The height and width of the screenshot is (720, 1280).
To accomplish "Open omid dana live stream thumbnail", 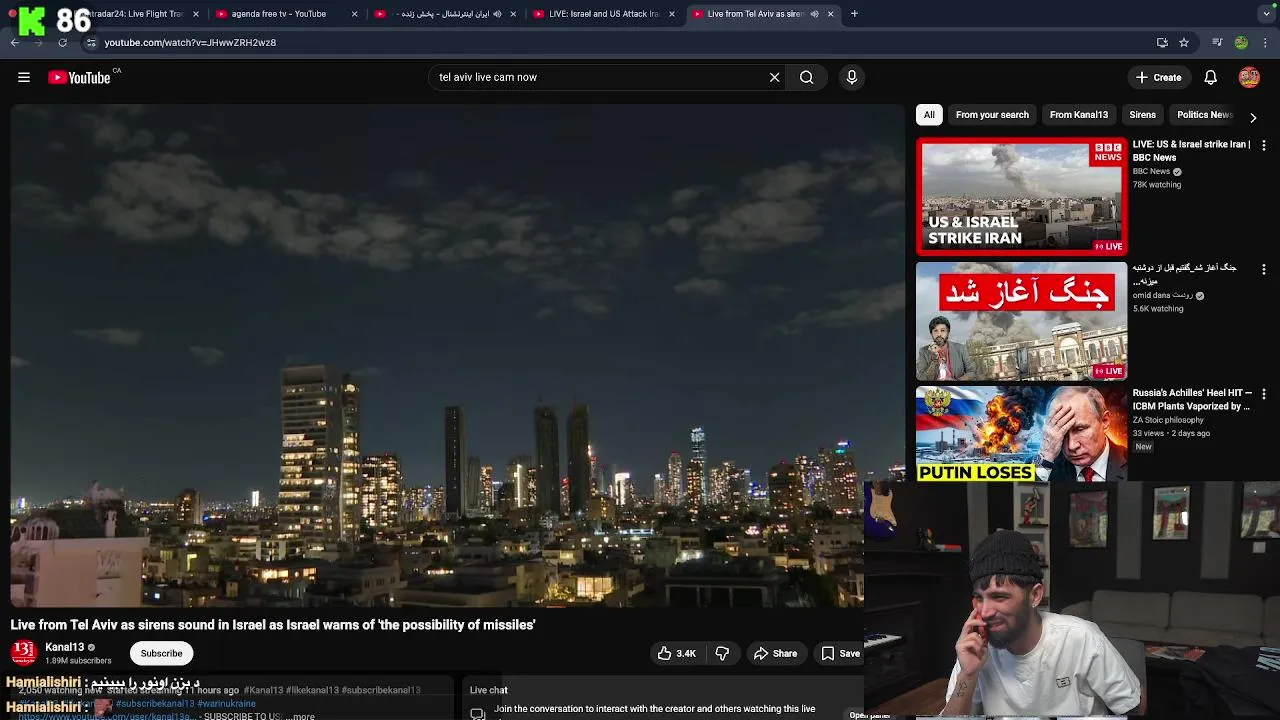I will (1021, 321).
